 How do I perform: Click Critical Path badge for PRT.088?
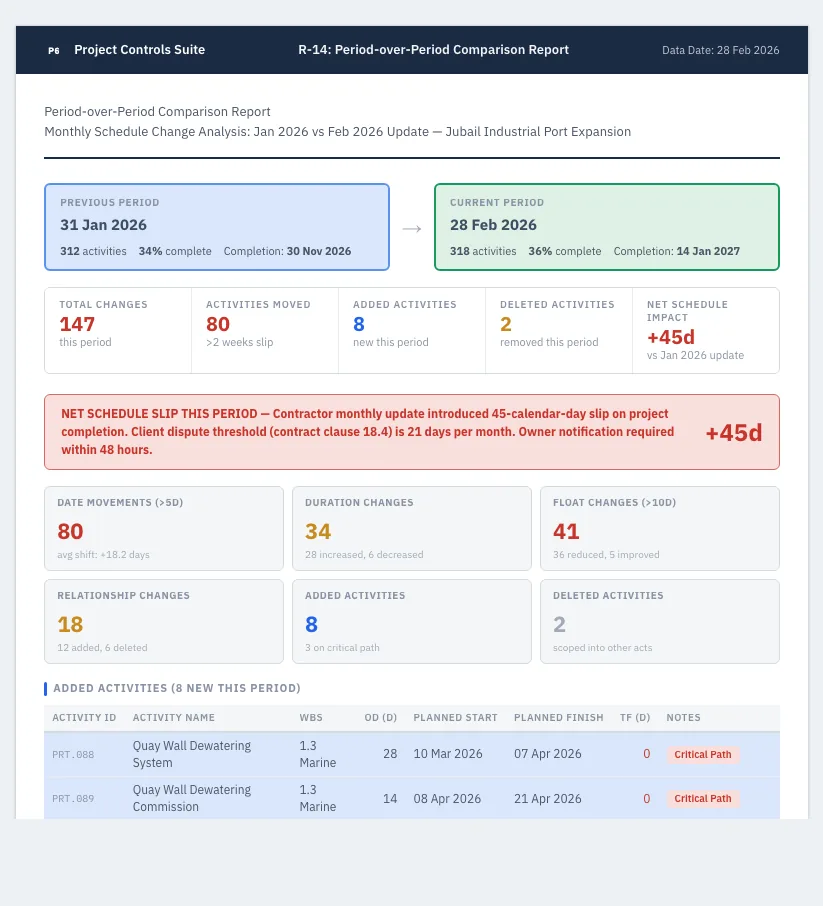coord(703,755)
